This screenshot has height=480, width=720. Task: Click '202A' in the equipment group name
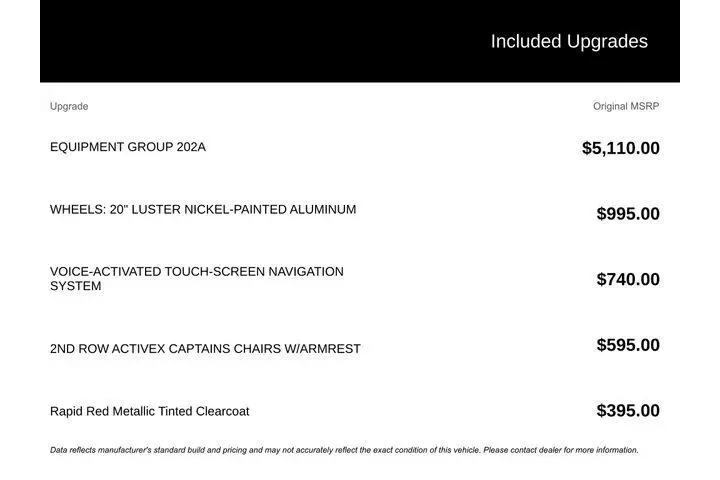(191, 147)
